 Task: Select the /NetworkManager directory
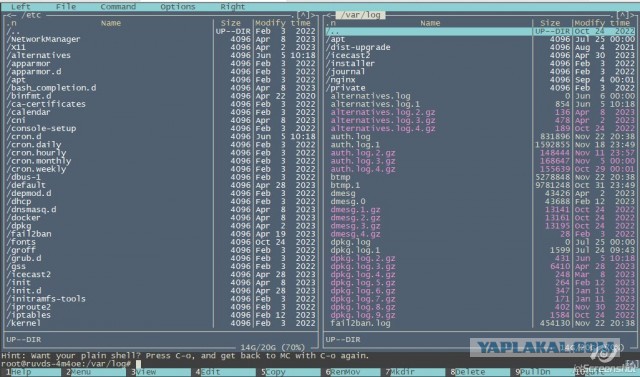tap(161, 39)
